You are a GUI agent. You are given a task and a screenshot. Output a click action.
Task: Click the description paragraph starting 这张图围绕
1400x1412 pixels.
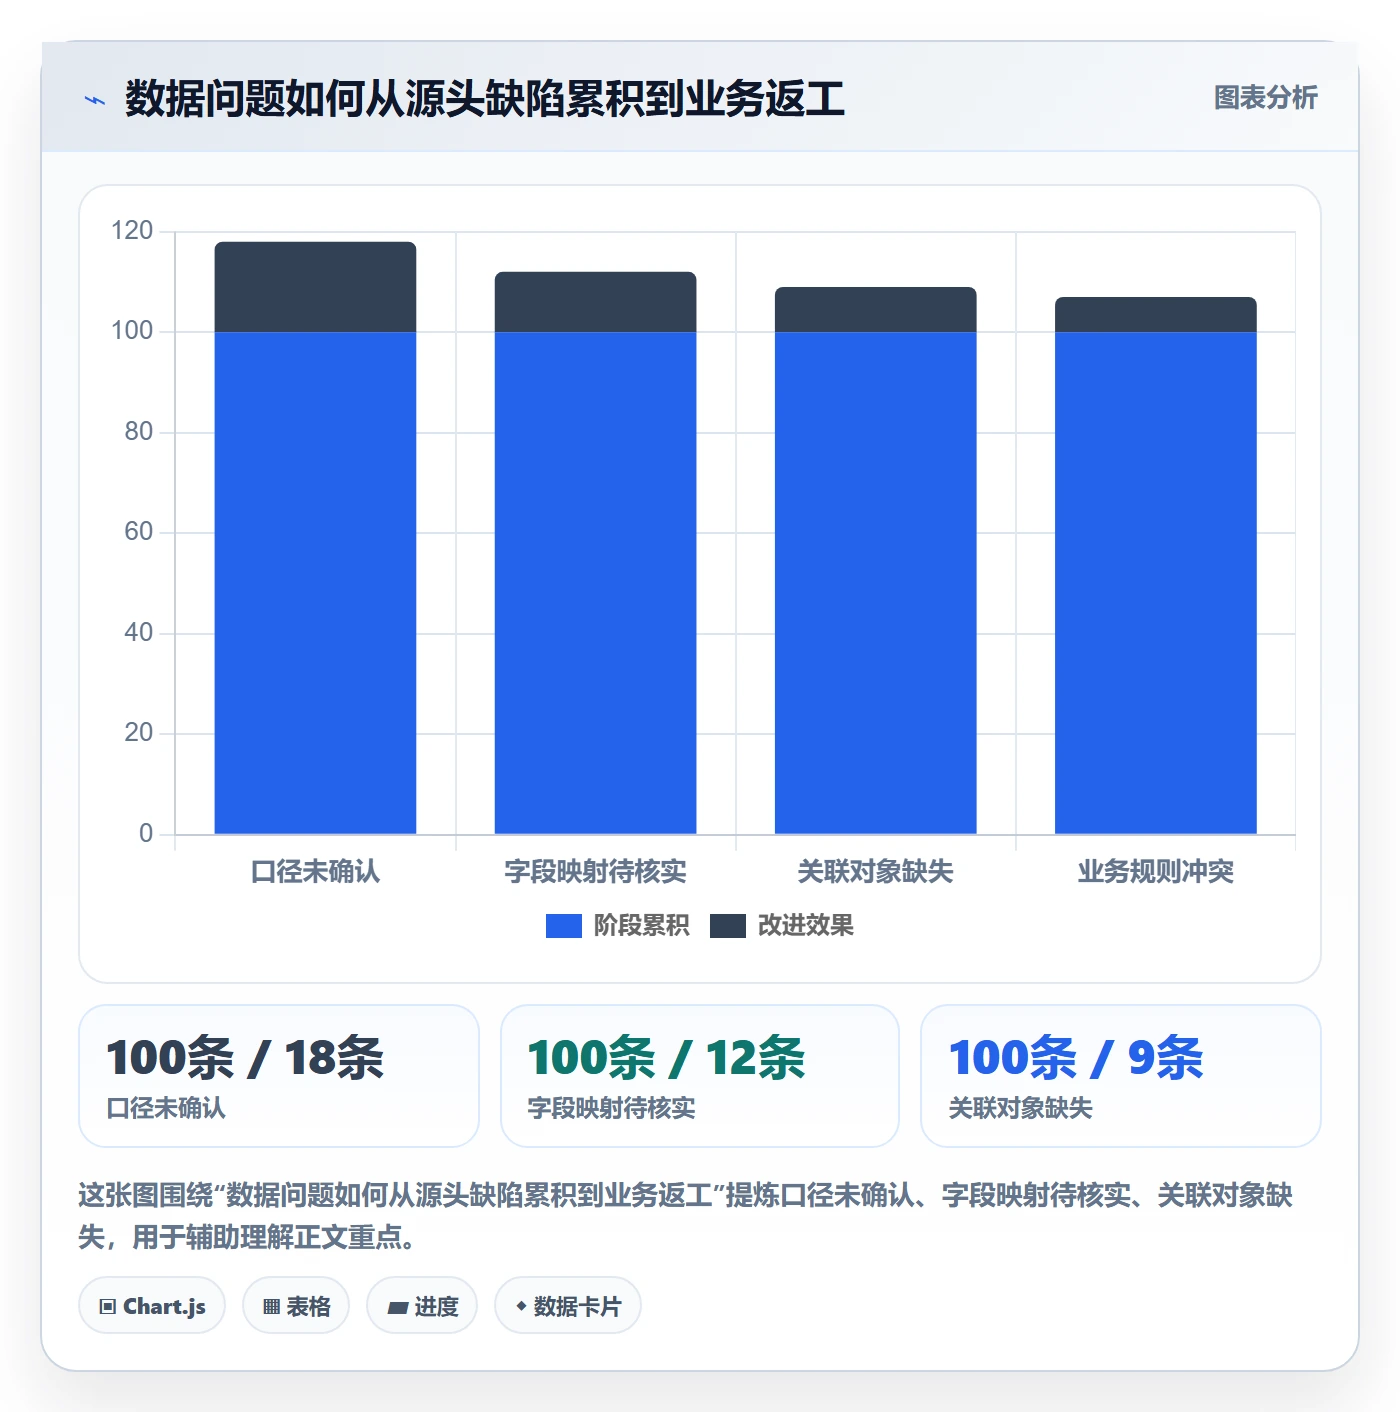tap(686, 1216)
